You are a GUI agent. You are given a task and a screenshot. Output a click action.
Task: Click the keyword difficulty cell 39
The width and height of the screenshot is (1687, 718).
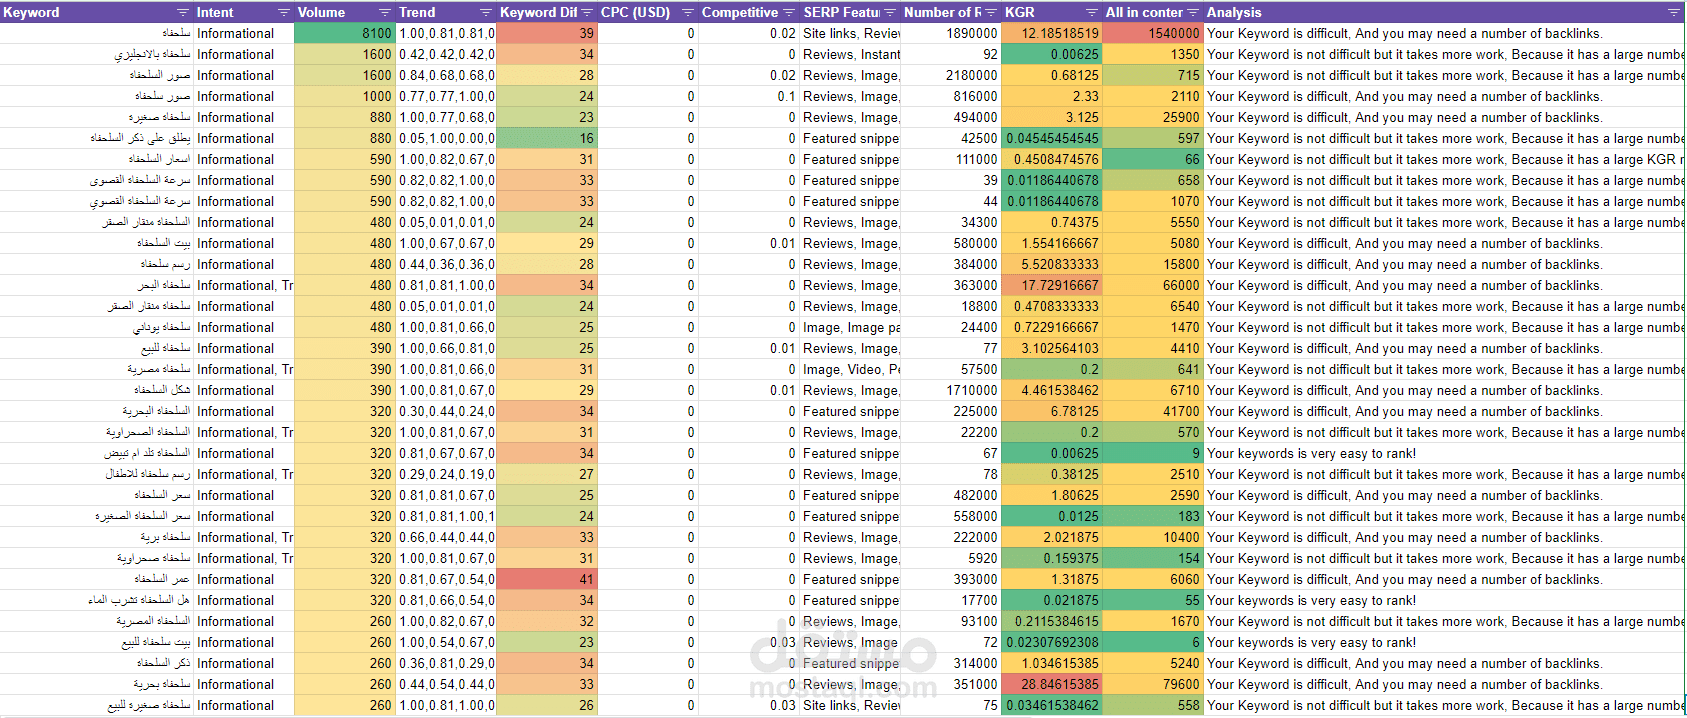(547, 33)
